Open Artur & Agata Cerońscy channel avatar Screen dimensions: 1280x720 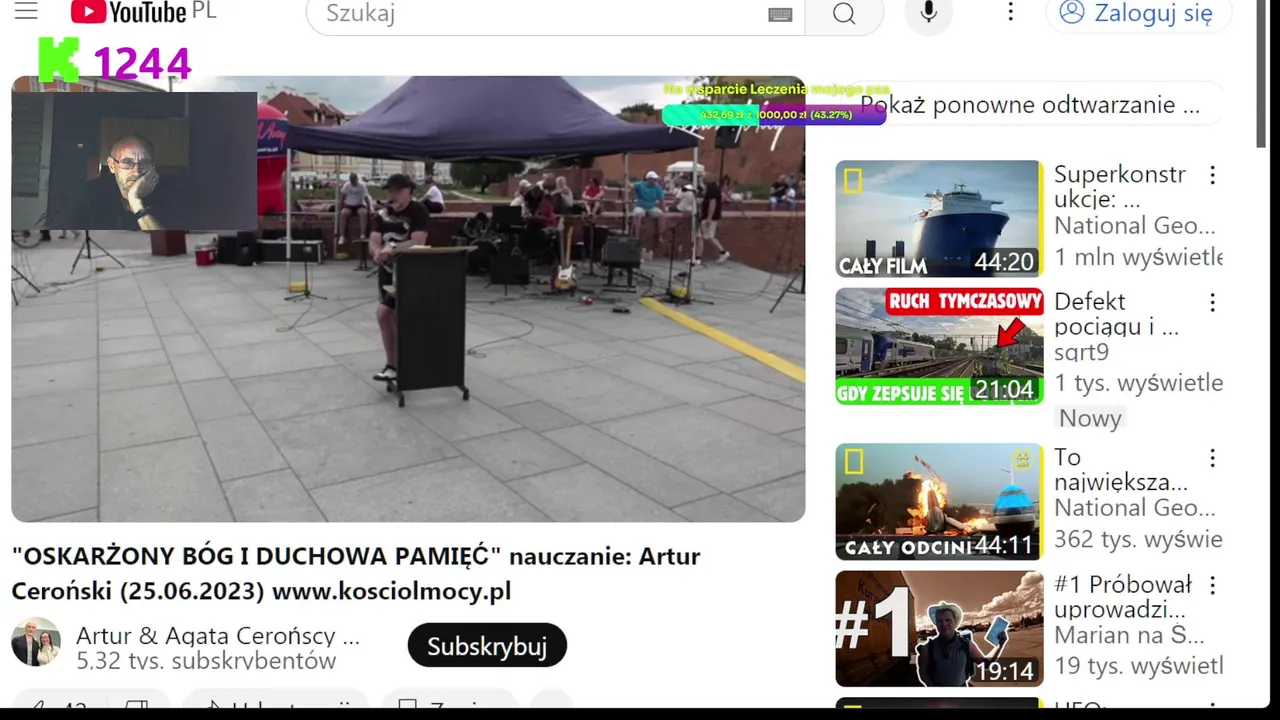coord(36,642)
